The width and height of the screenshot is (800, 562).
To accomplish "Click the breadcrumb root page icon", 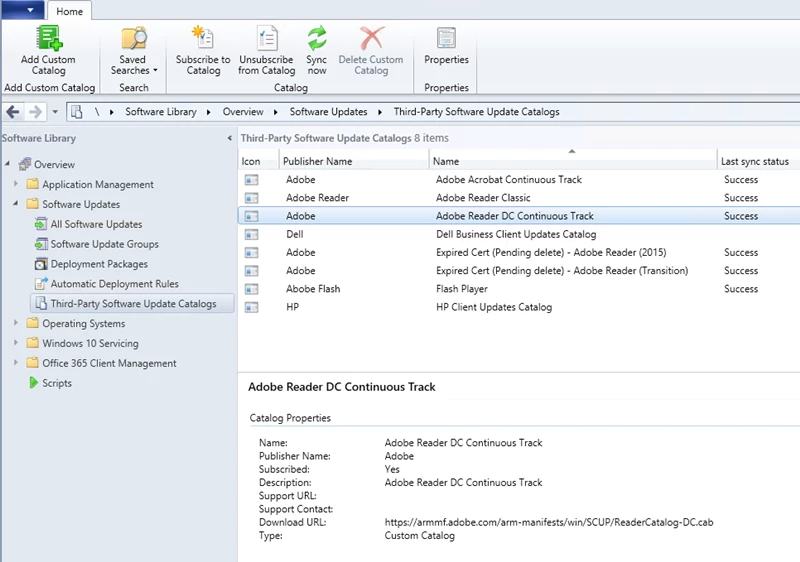I will coord(77,112).
